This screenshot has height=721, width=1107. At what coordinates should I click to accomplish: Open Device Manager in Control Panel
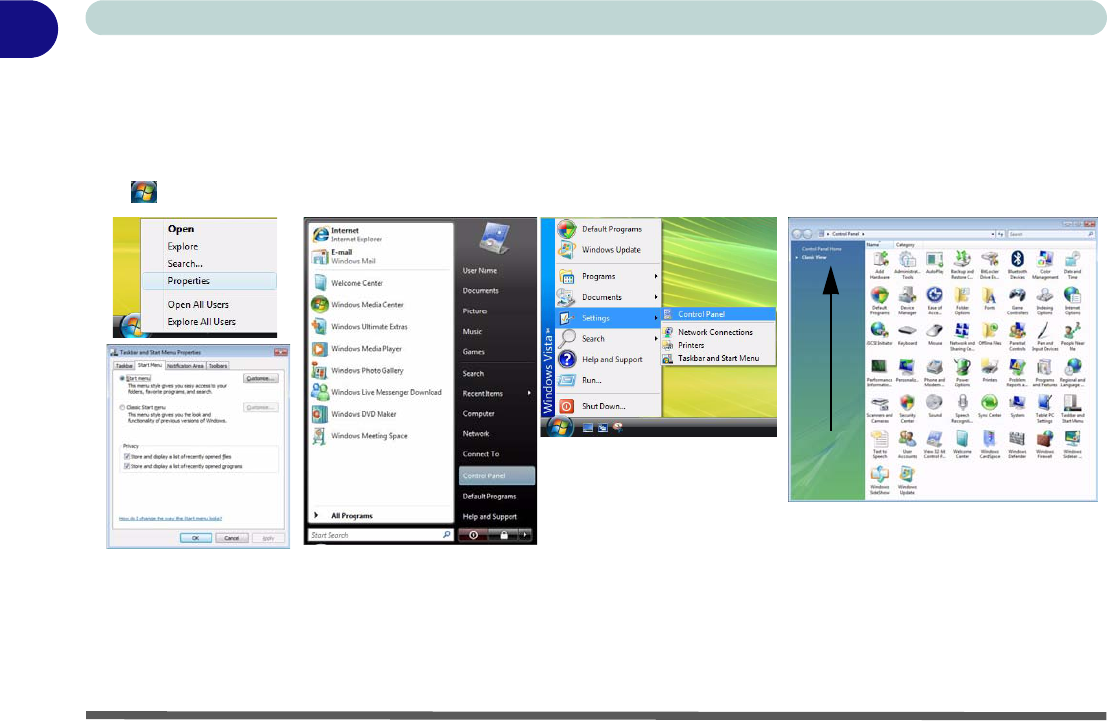click(x=907, y=301)
